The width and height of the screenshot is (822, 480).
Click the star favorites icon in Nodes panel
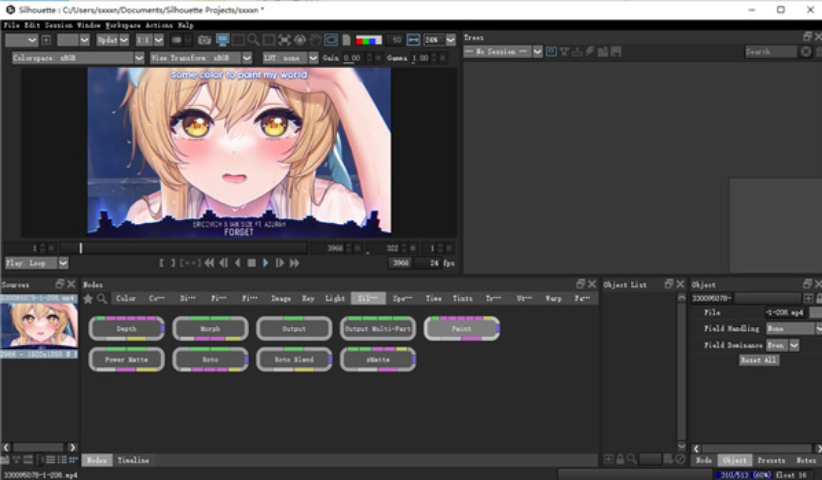click(88, 298)
